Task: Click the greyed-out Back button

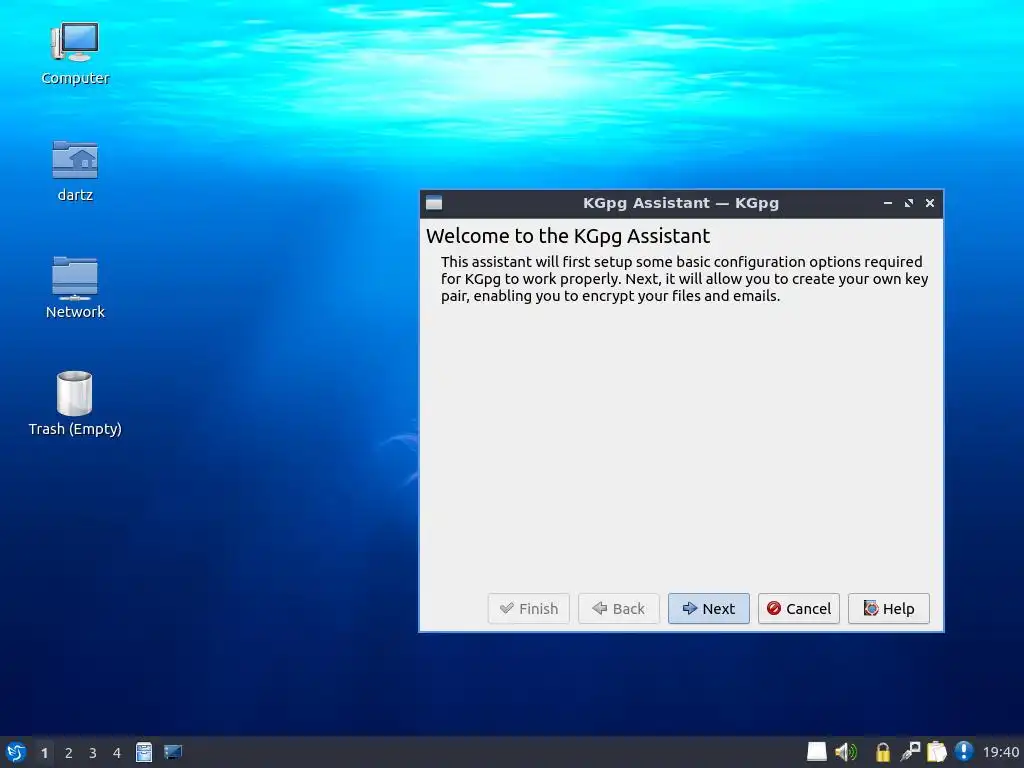Action: 618,609
